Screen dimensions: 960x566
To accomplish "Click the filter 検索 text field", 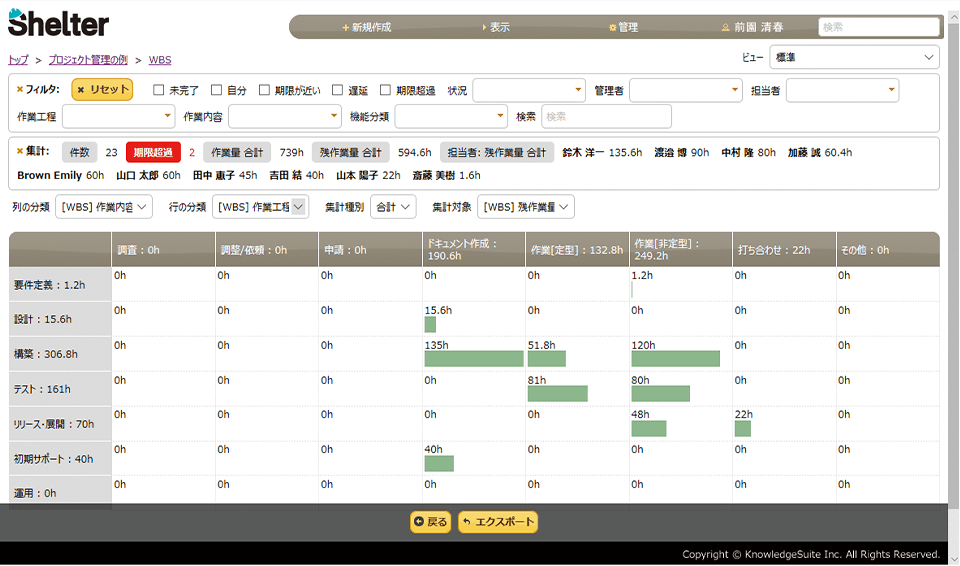I will [606, 116].
